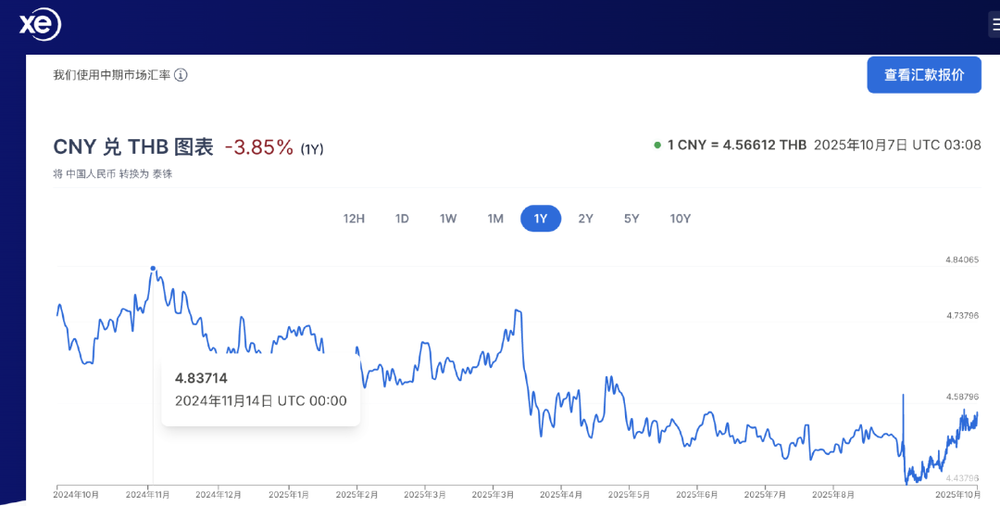
Task: Open the 10Y chart range
Action: [x=680, y=218]
